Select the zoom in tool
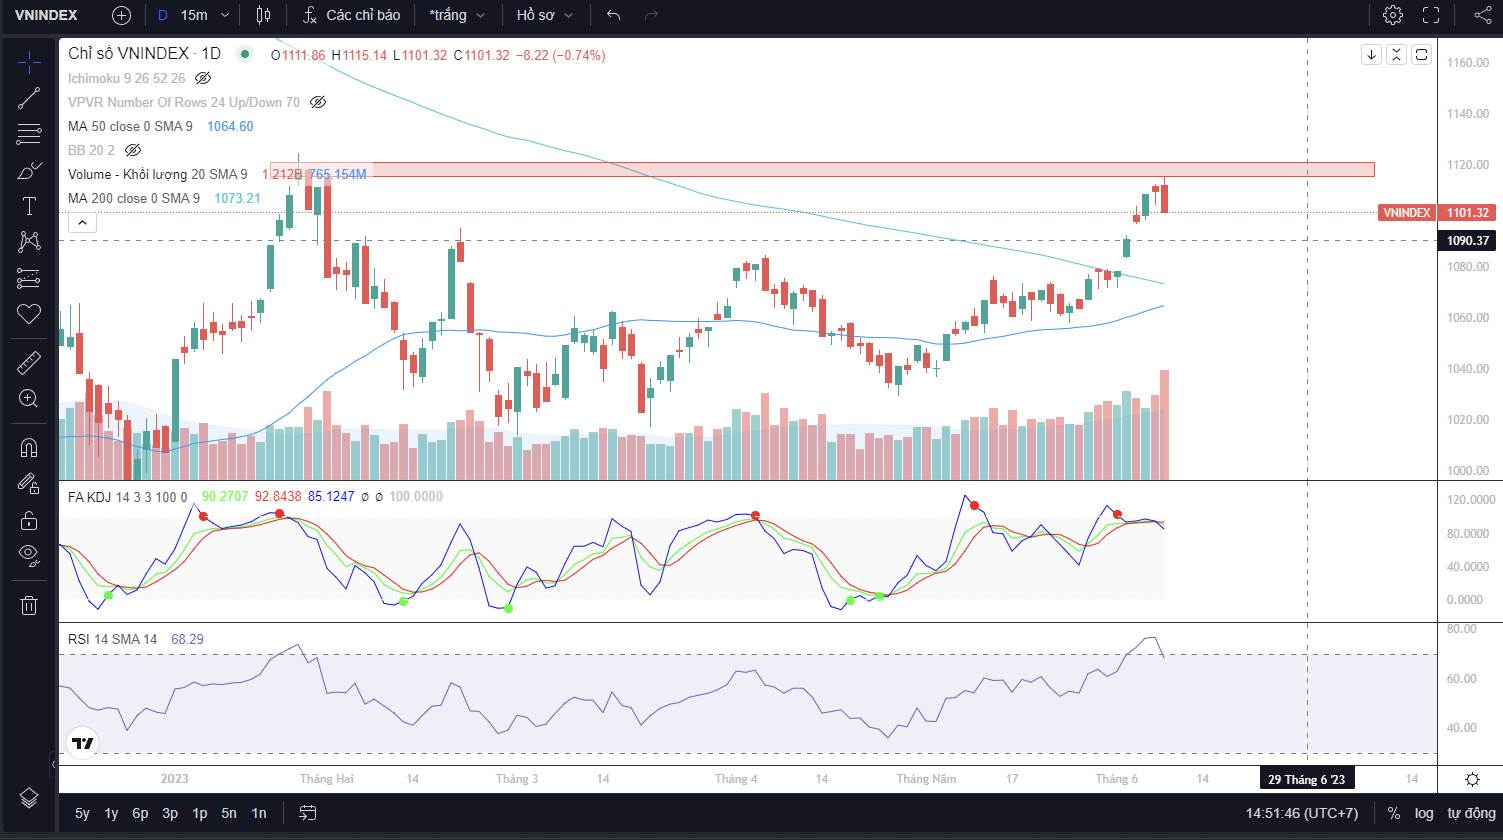The width and height of the screenshot is (1503, 840). [29, 399]
